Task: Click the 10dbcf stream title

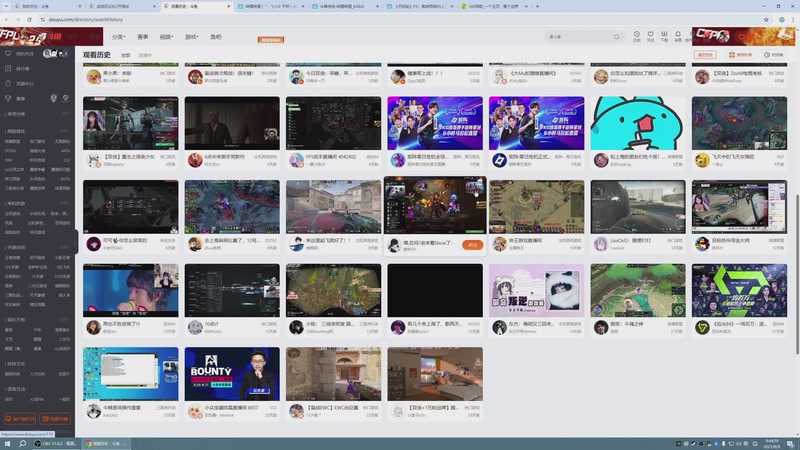Action: [211, 324]
